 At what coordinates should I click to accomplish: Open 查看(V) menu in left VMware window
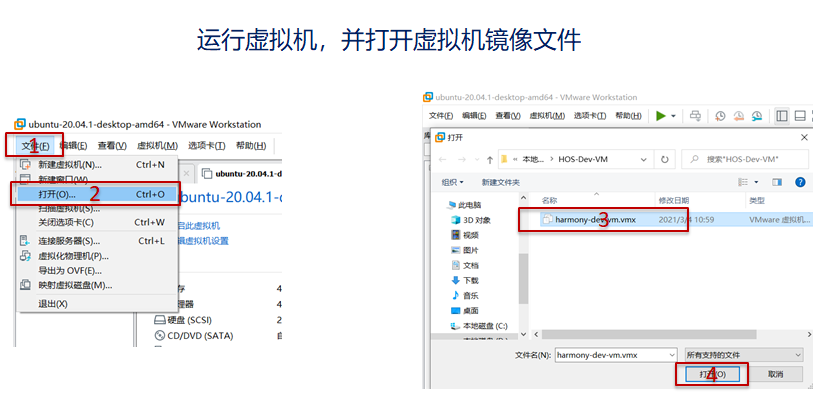tap(112, 146)
